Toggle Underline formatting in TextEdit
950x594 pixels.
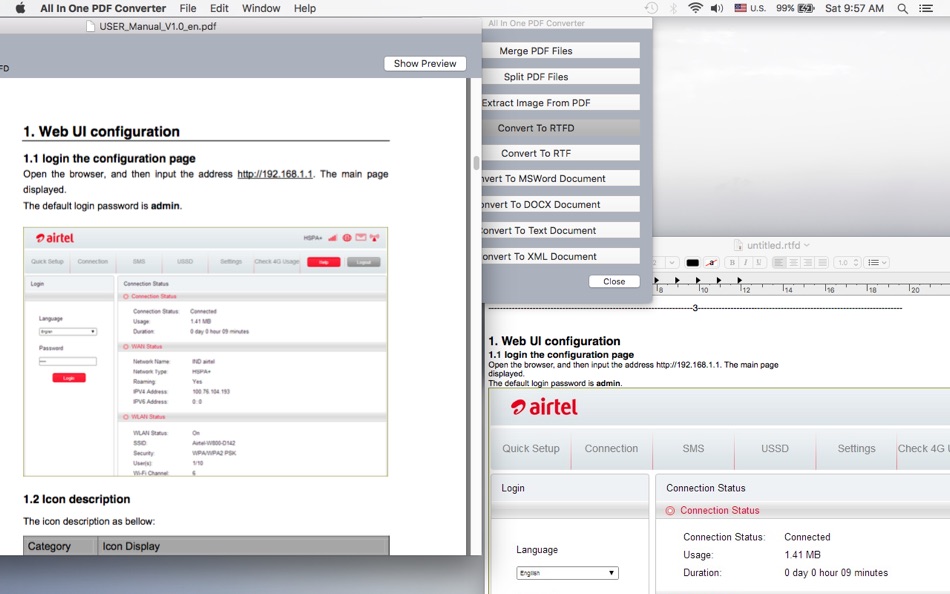pyautogui.click(x=758, y=262)
